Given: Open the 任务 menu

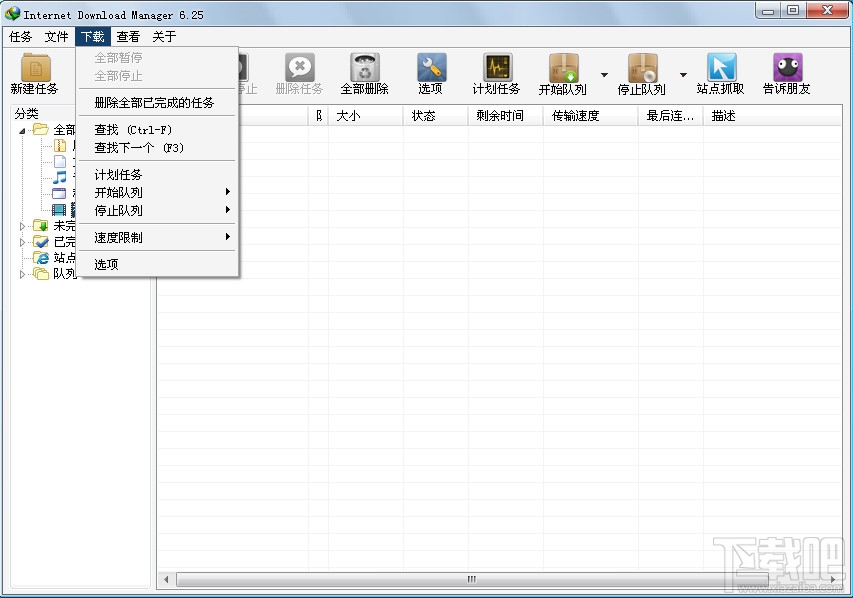Looking at the screenshot, I should [x=20, y=36].
